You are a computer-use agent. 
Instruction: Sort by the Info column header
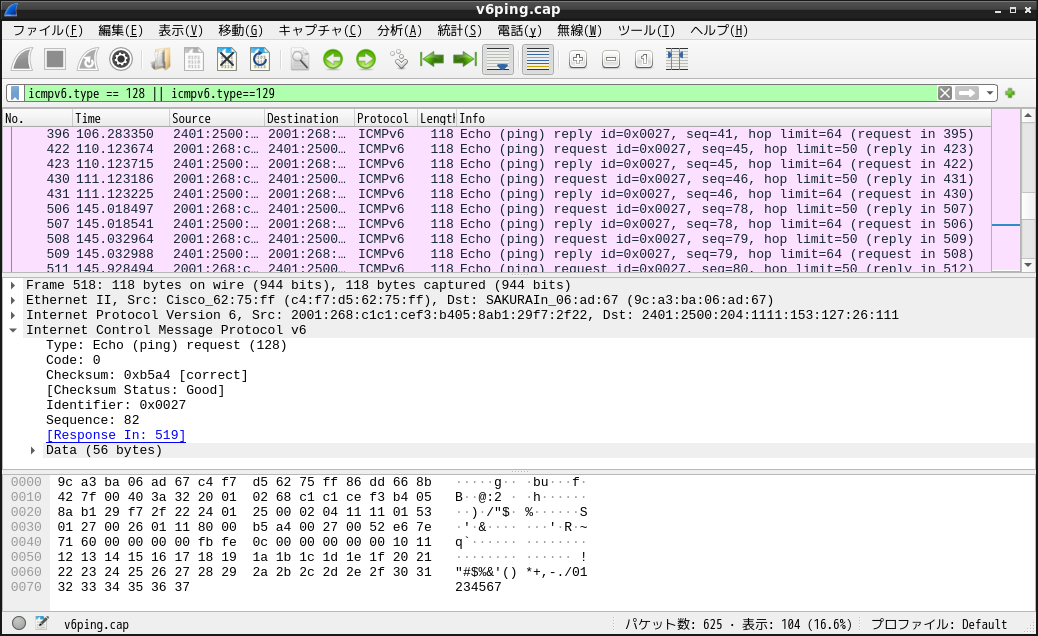pyautogui.click(x=724, y=118)
